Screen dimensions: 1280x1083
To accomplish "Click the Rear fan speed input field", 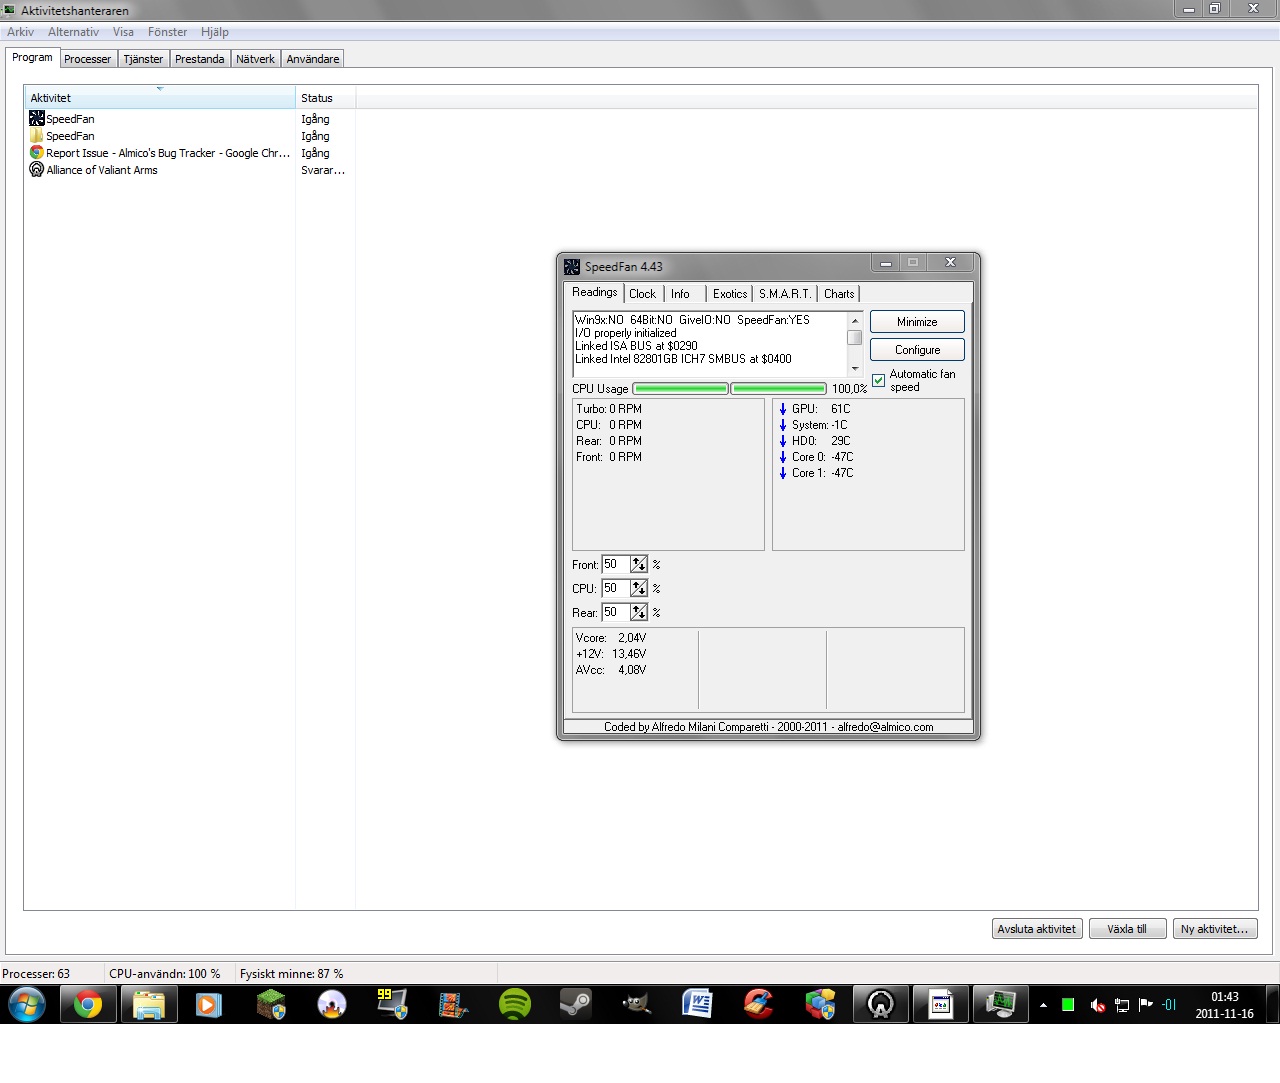I will coord(616,612).
